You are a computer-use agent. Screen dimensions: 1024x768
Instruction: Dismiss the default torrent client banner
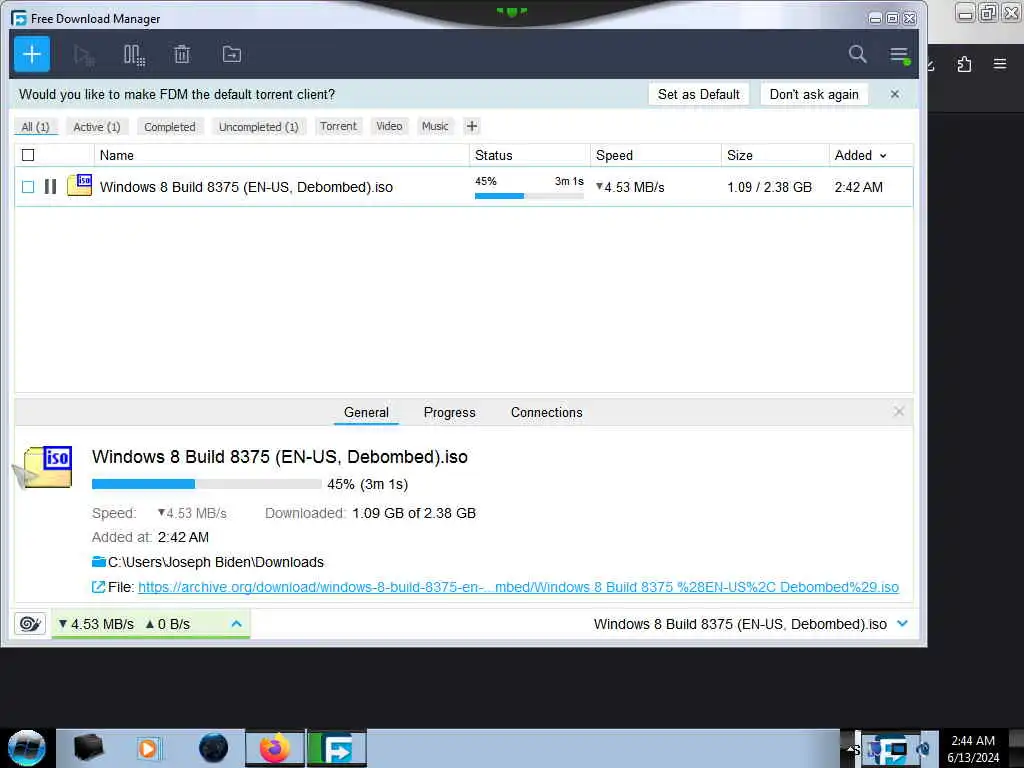895,95
